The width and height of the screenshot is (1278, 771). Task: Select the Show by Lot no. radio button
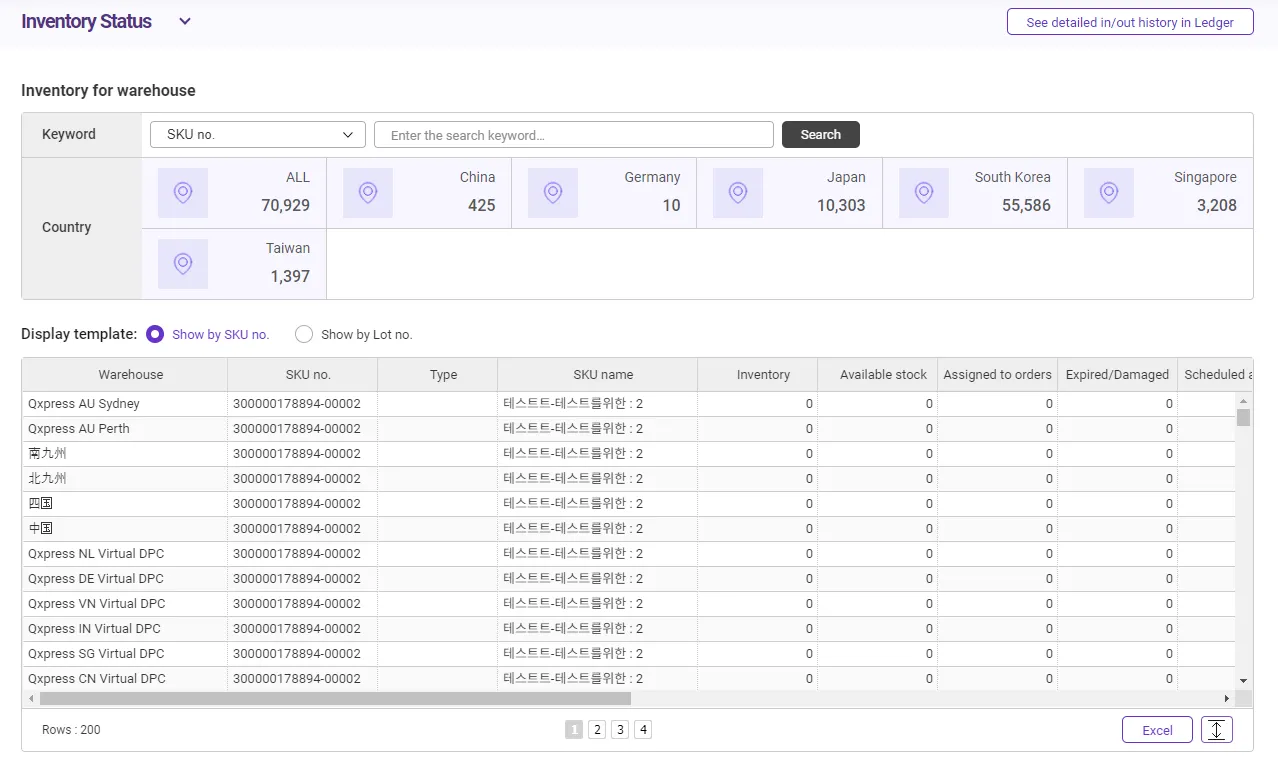[304, 334]
